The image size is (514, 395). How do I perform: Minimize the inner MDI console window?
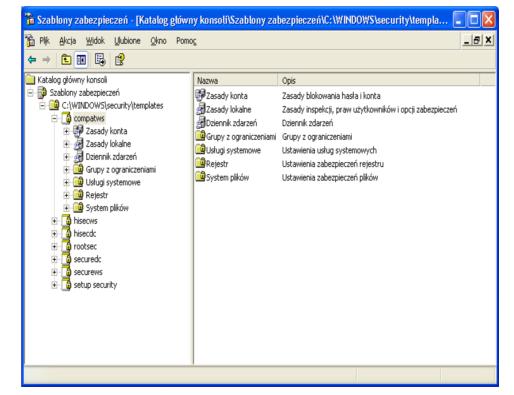point(466,40)
